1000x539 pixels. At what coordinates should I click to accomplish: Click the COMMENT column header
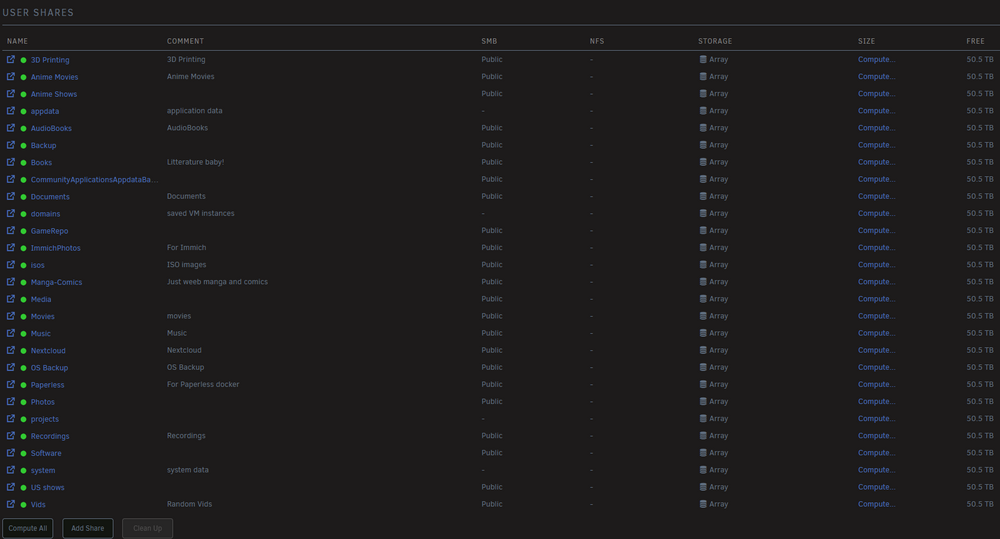(186, 41)
